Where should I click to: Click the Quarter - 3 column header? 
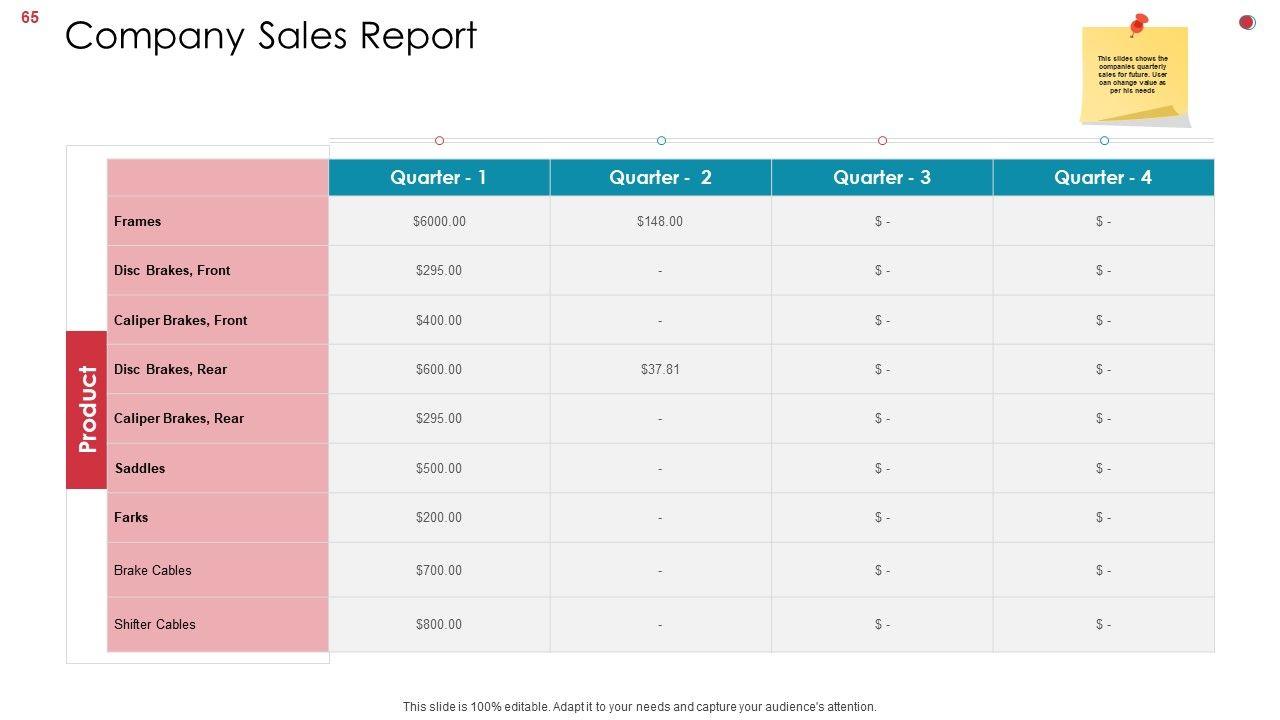(882, 178)
